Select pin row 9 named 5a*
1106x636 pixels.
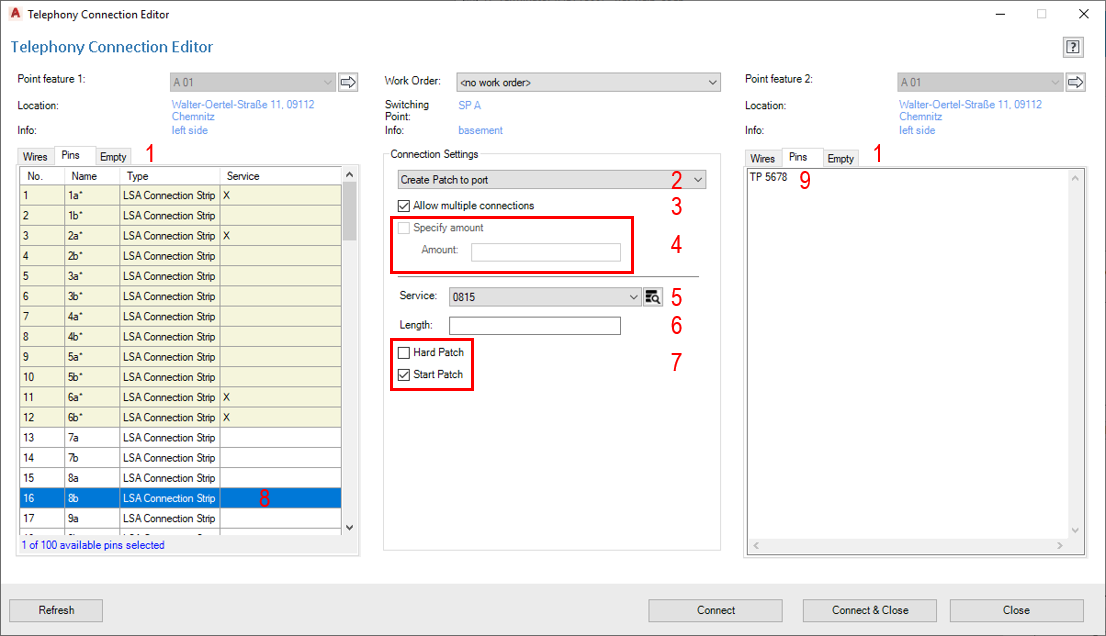(181, 357)
